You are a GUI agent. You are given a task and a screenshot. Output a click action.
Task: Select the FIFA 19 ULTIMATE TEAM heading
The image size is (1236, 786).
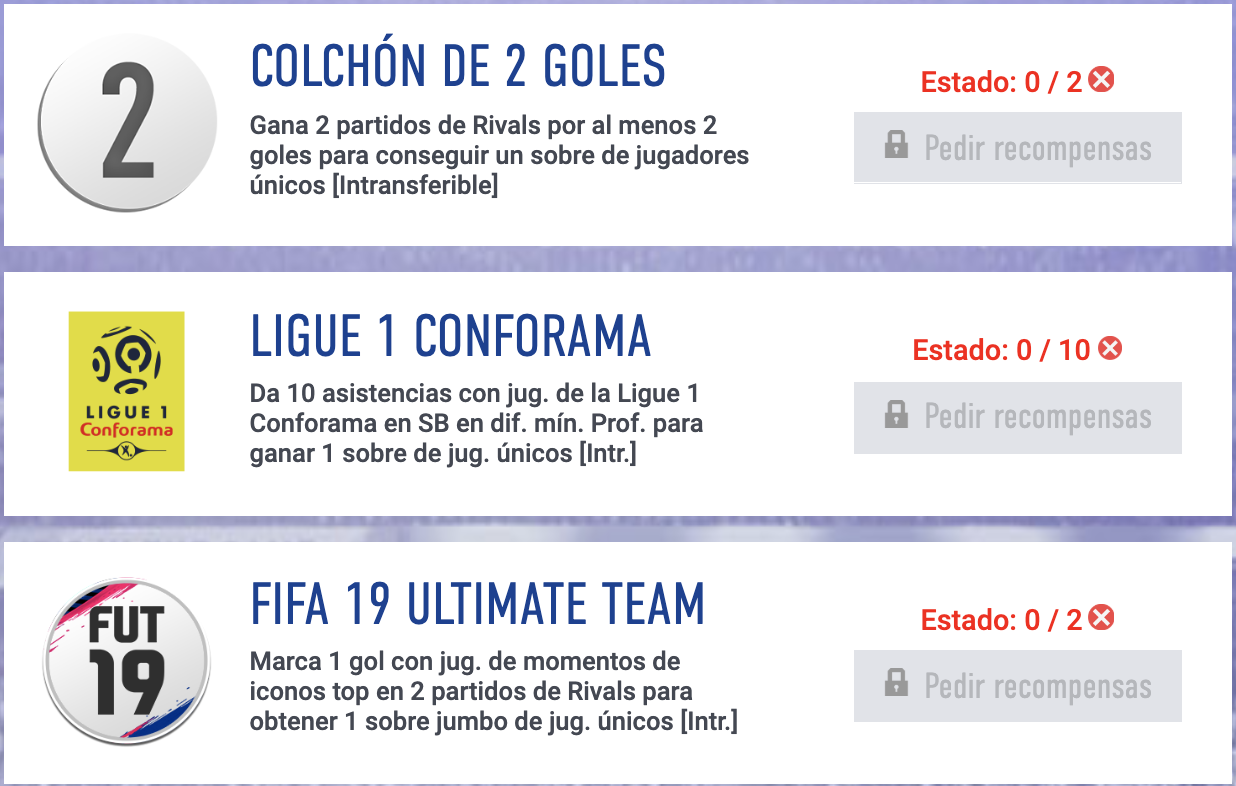pos(476,605)
